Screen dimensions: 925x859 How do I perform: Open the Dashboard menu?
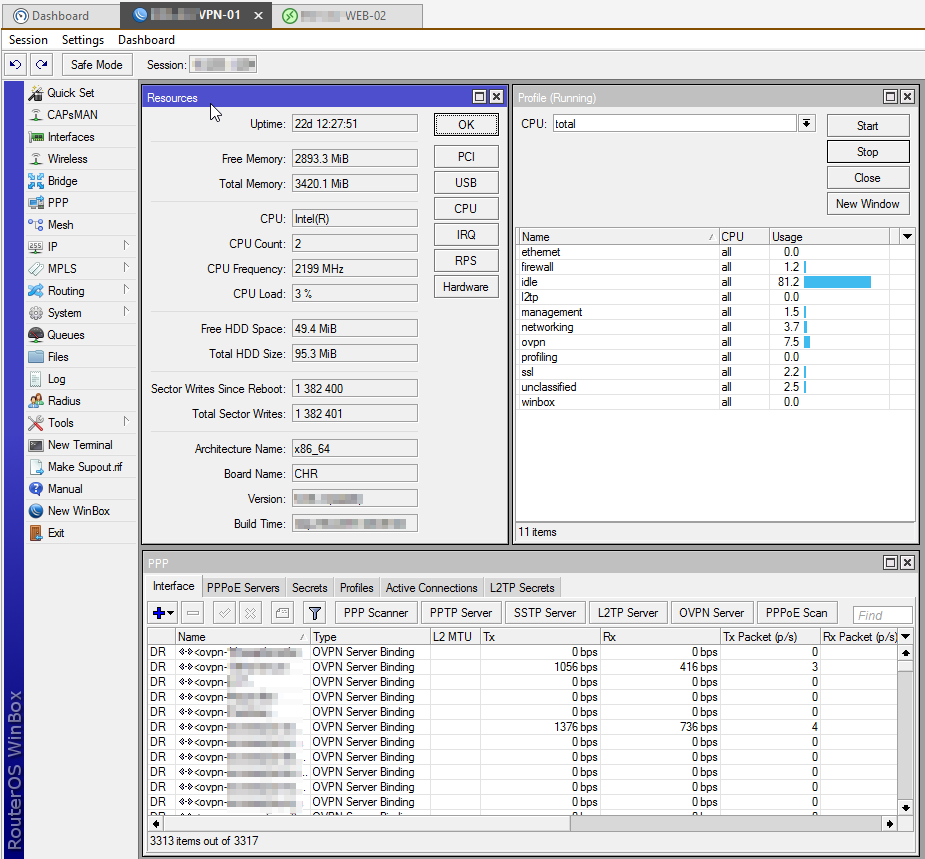tap(146, 40)
